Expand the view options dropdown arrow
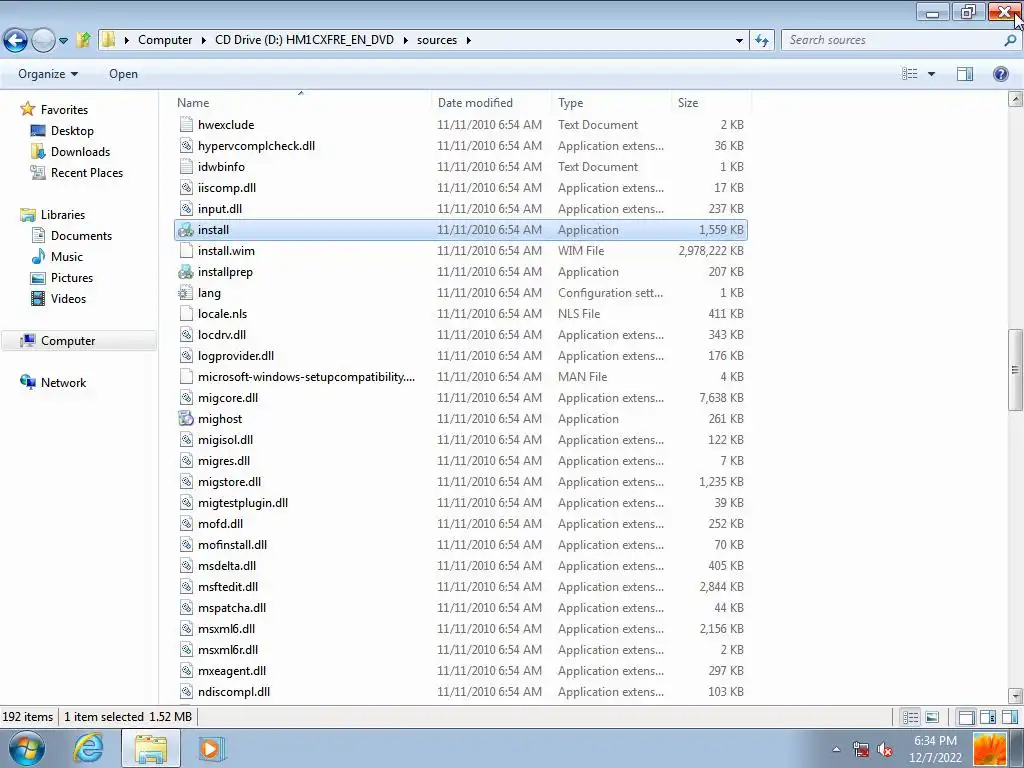Image resolution: width=1024 pixels, height=768 pixels. [x=931, y=74]
